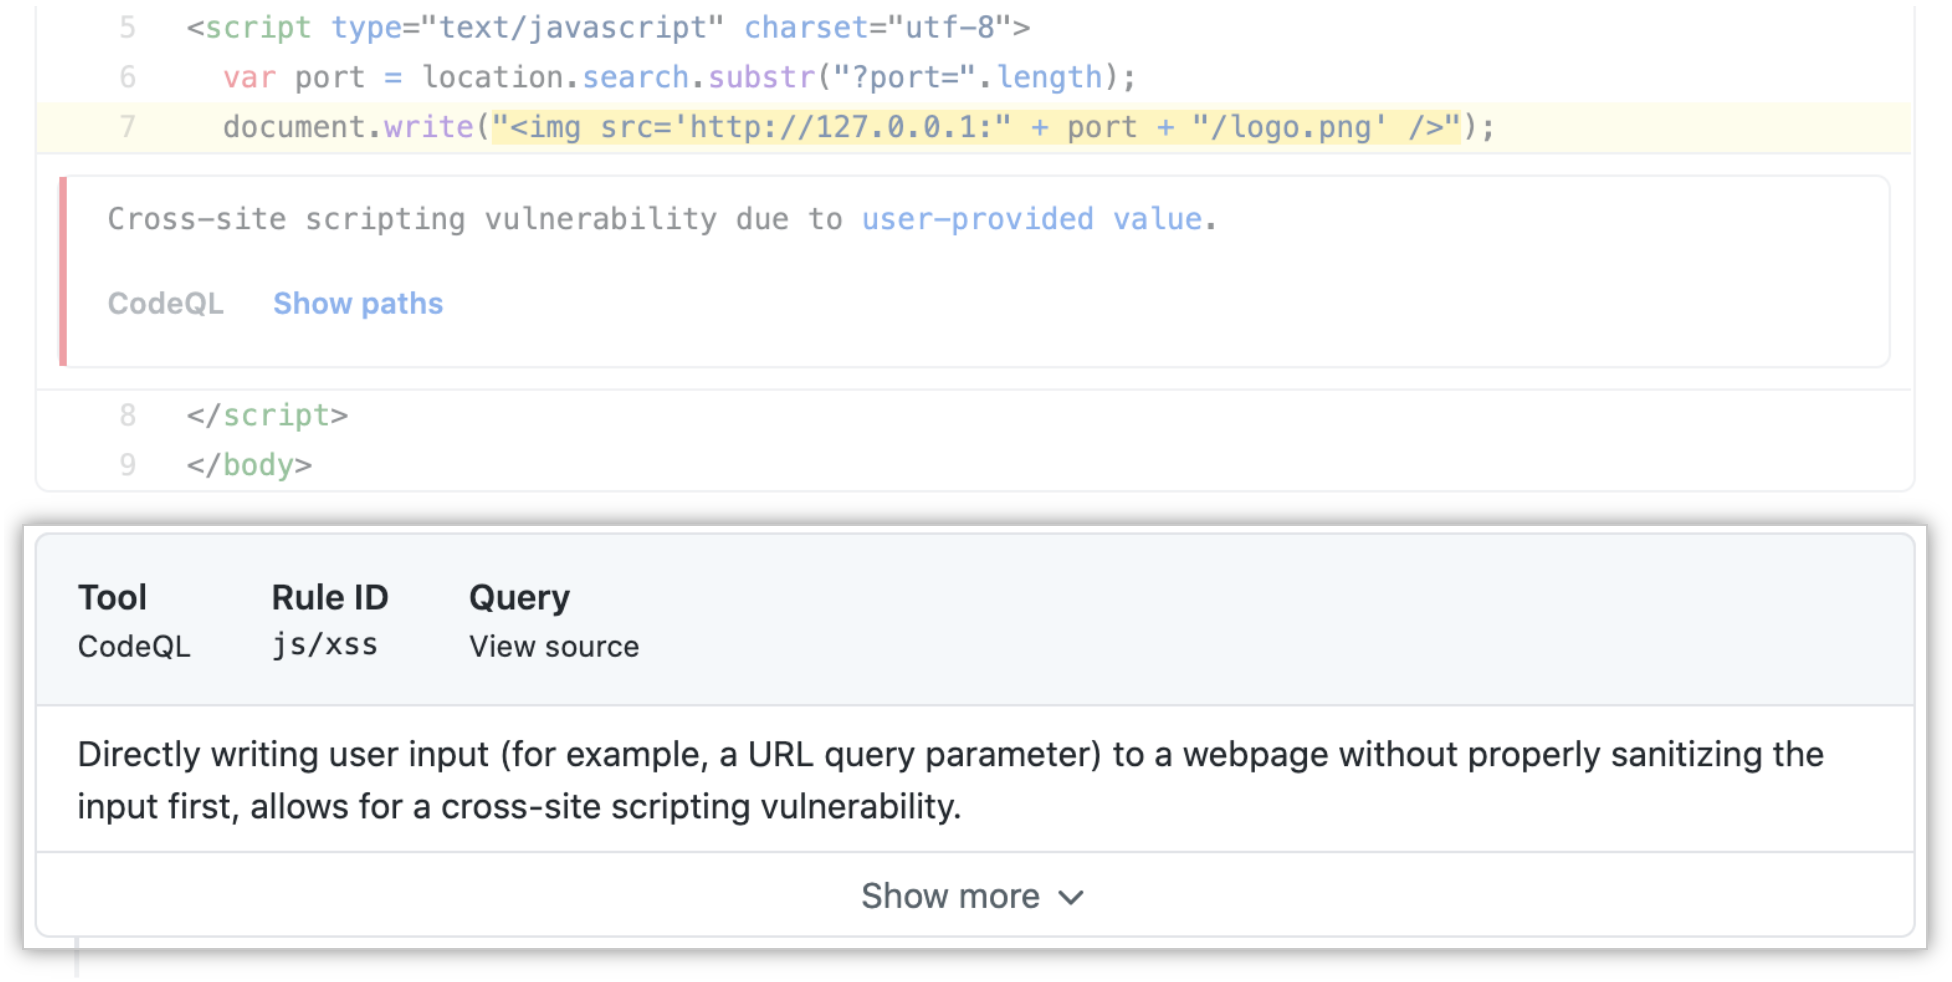This screenshot has height=982, width=1952.
Task: Open the user-provided value link
Action: click(1032, 218)
